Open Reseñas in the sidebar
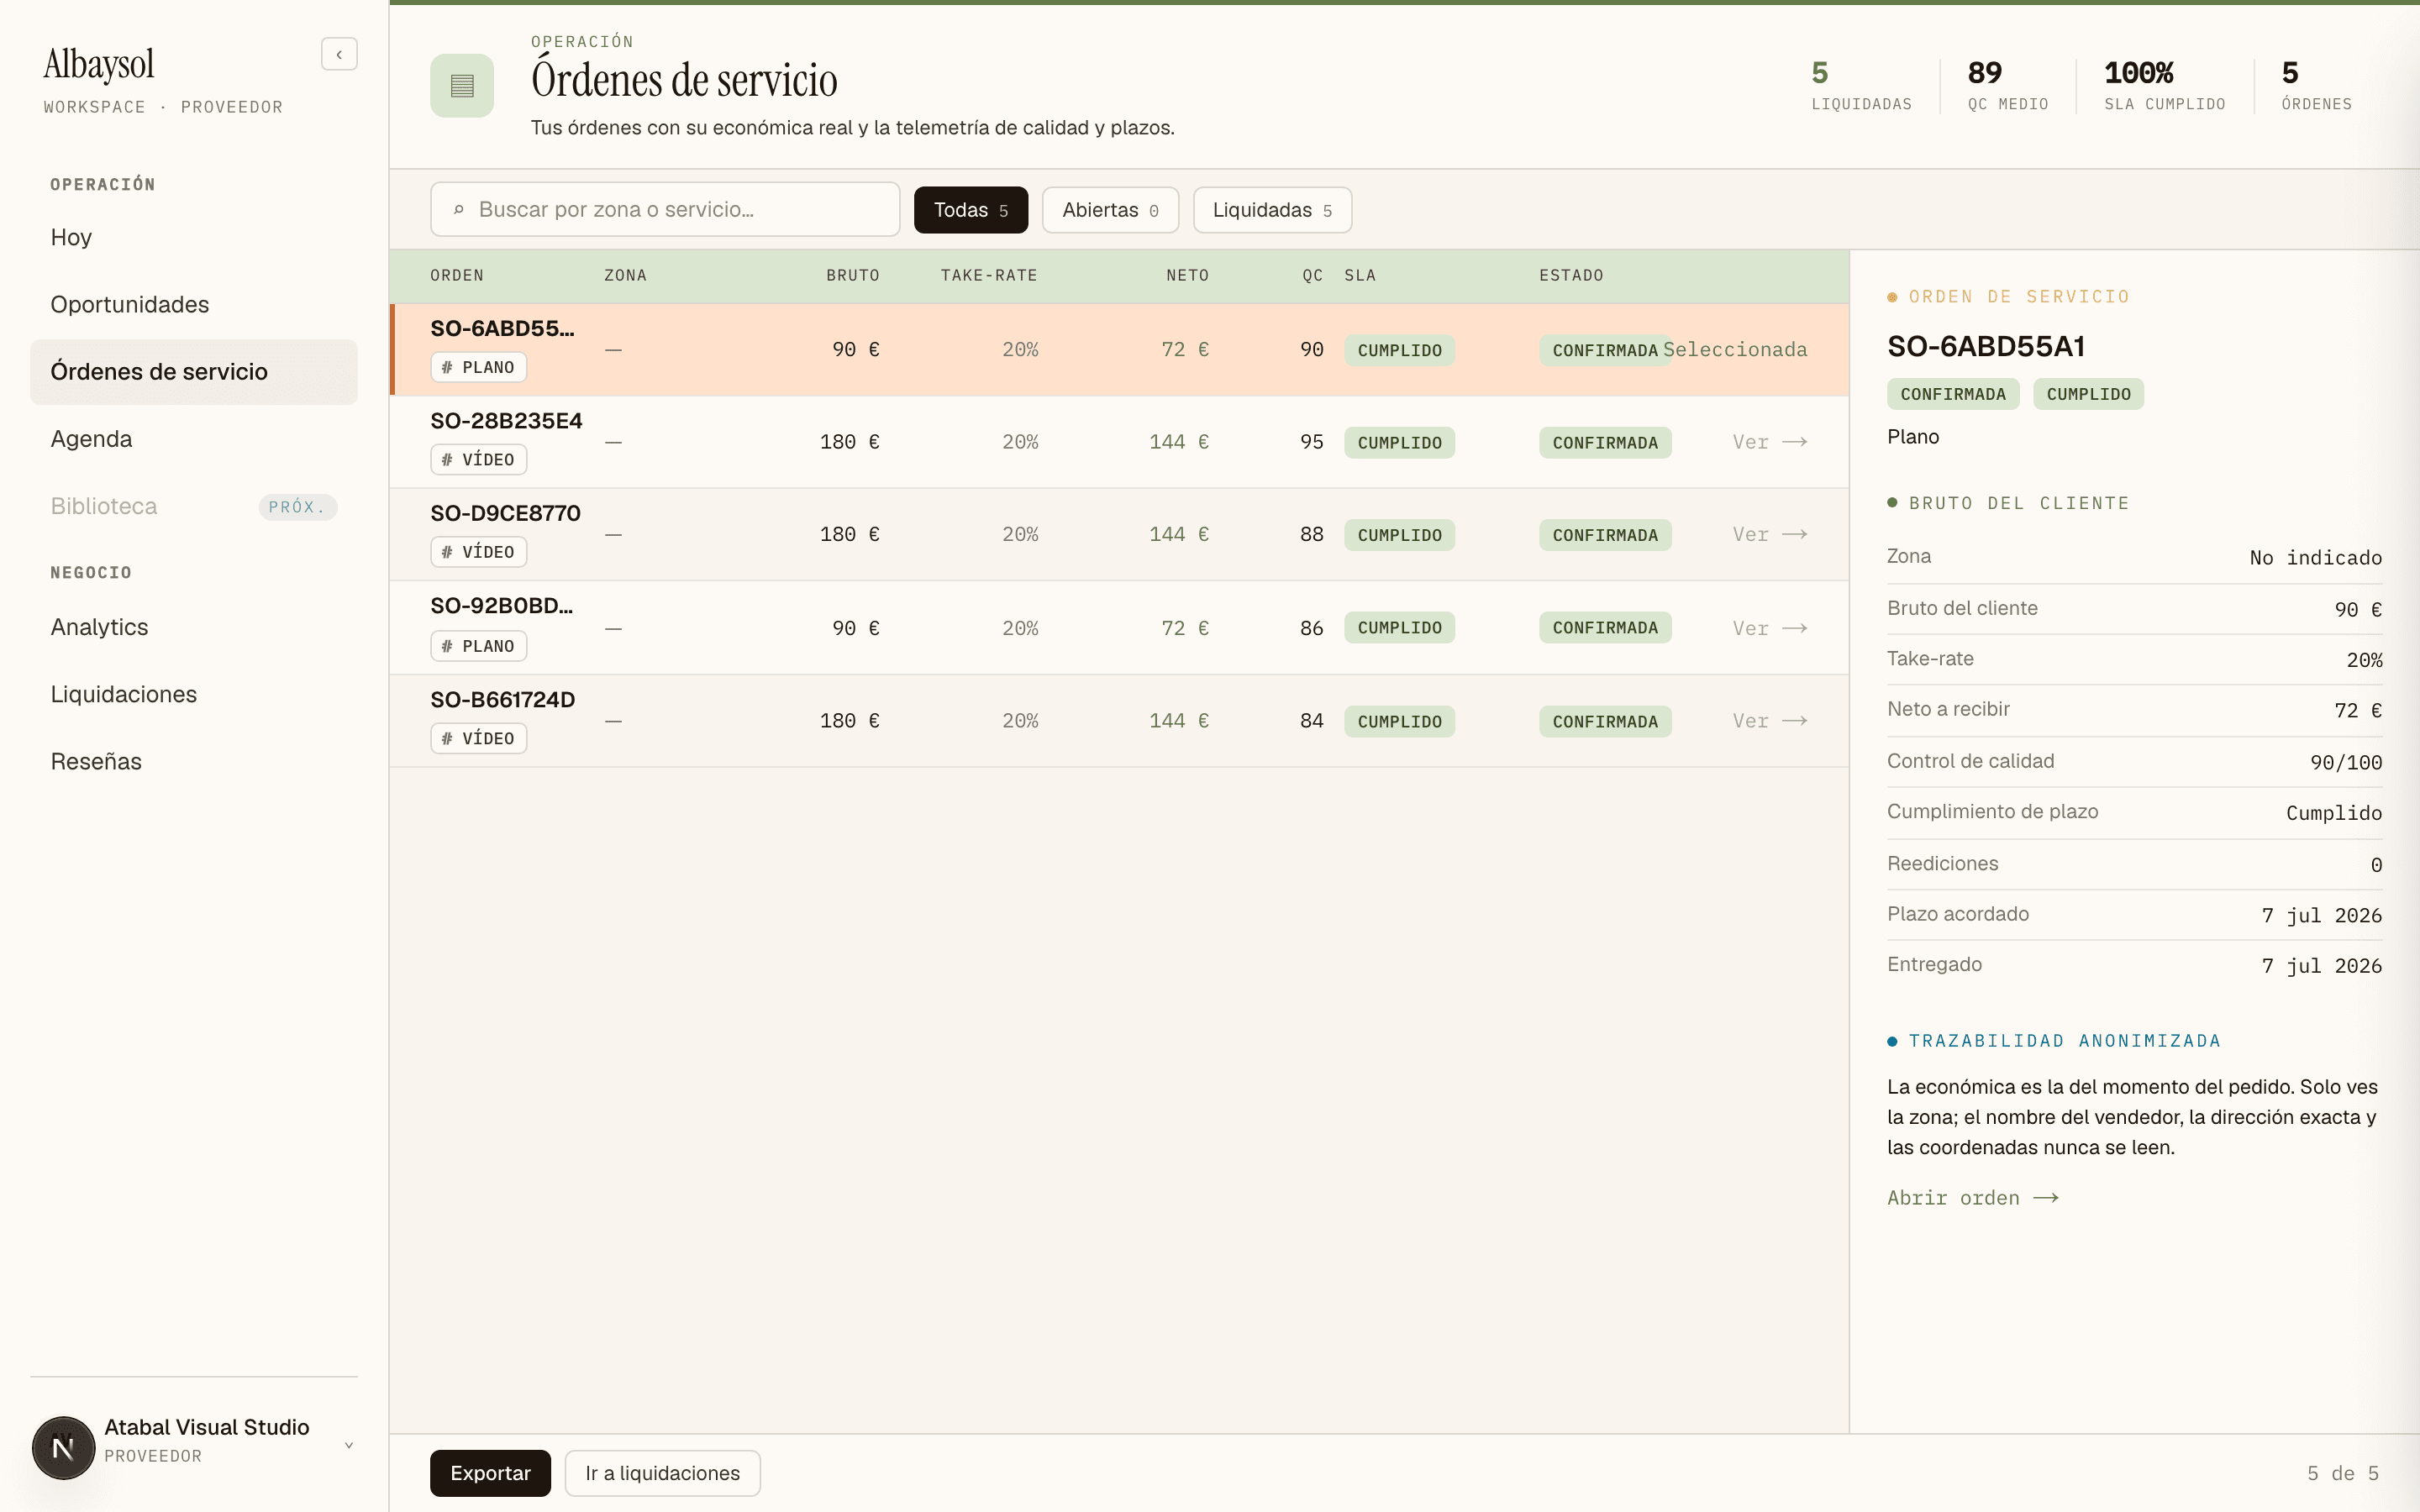 click(194, 761)
